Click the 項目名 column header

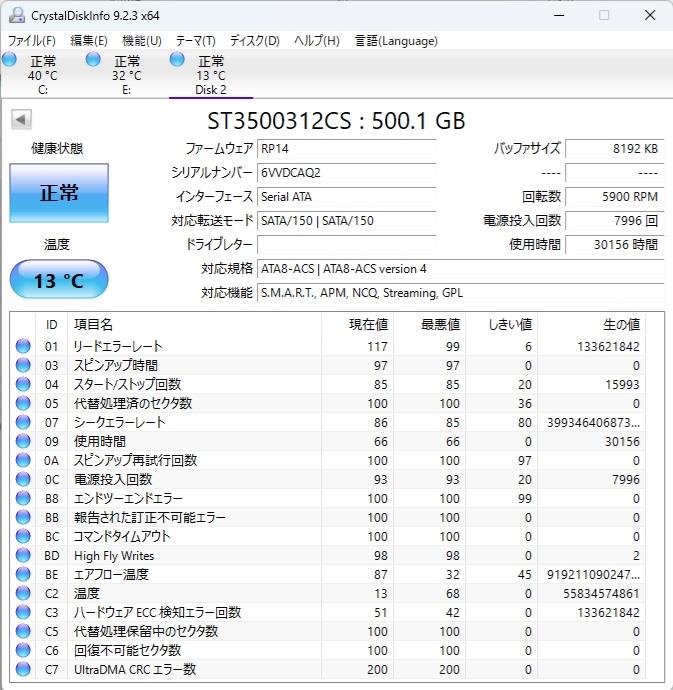point(195,325)
